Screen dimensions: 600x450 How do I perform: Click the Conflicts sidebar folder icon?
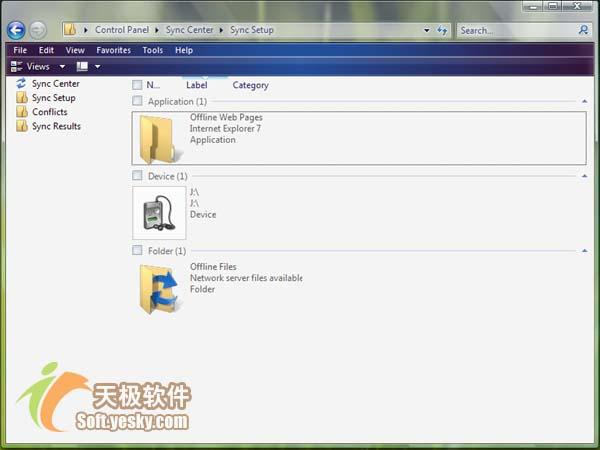22,112
